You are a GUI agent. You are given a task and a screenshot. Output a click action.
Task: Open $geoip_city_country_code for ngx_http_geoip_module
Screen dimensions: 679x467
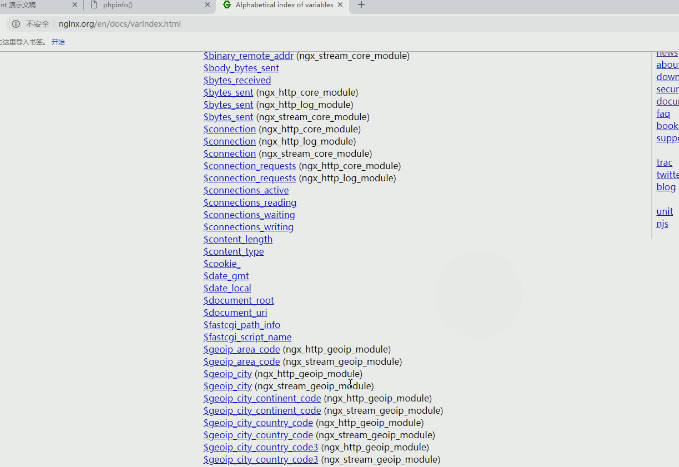pyautogui.click(x=258, y=422)
